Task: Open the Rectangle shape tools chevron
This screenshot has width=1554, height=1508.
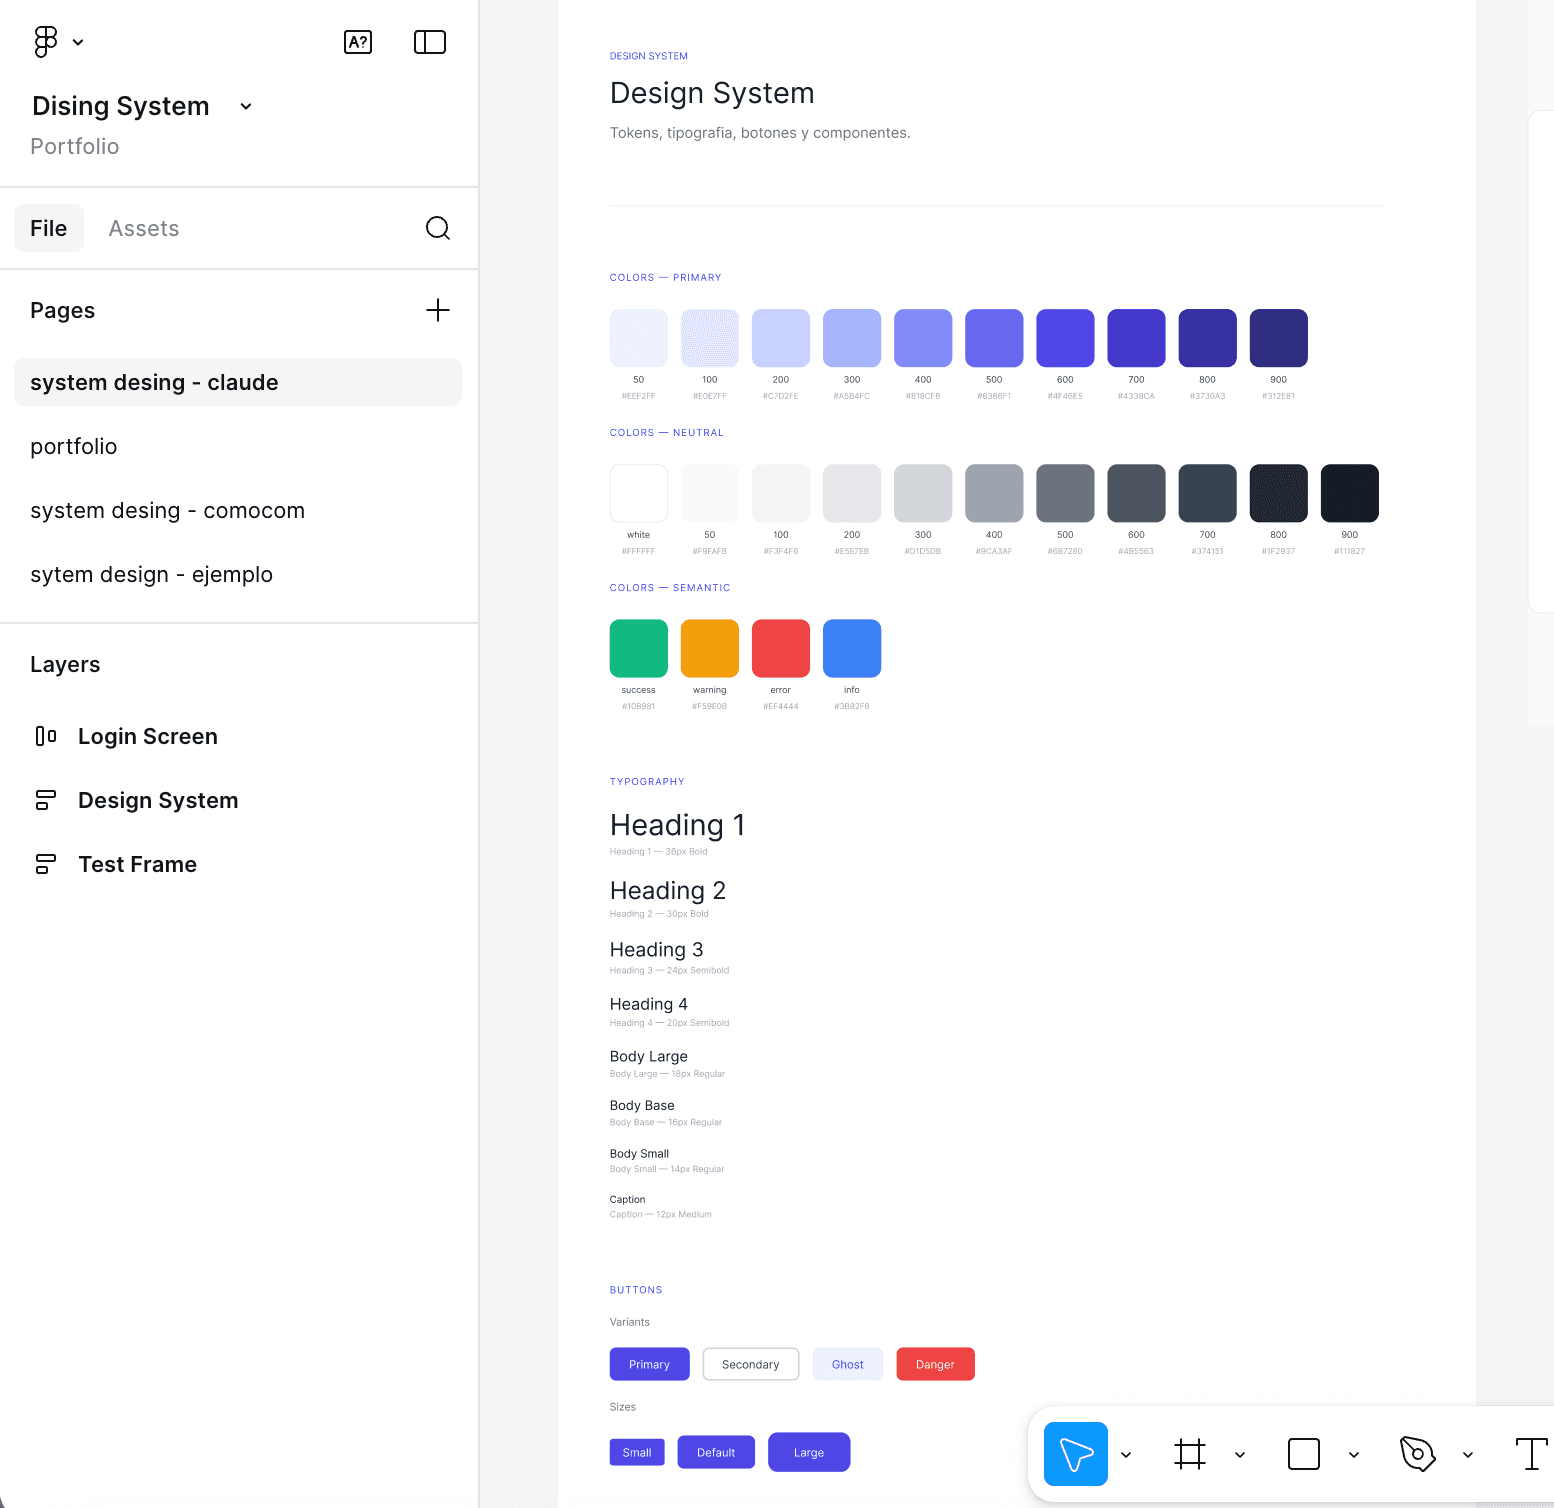Action: coord(1354,1455)
